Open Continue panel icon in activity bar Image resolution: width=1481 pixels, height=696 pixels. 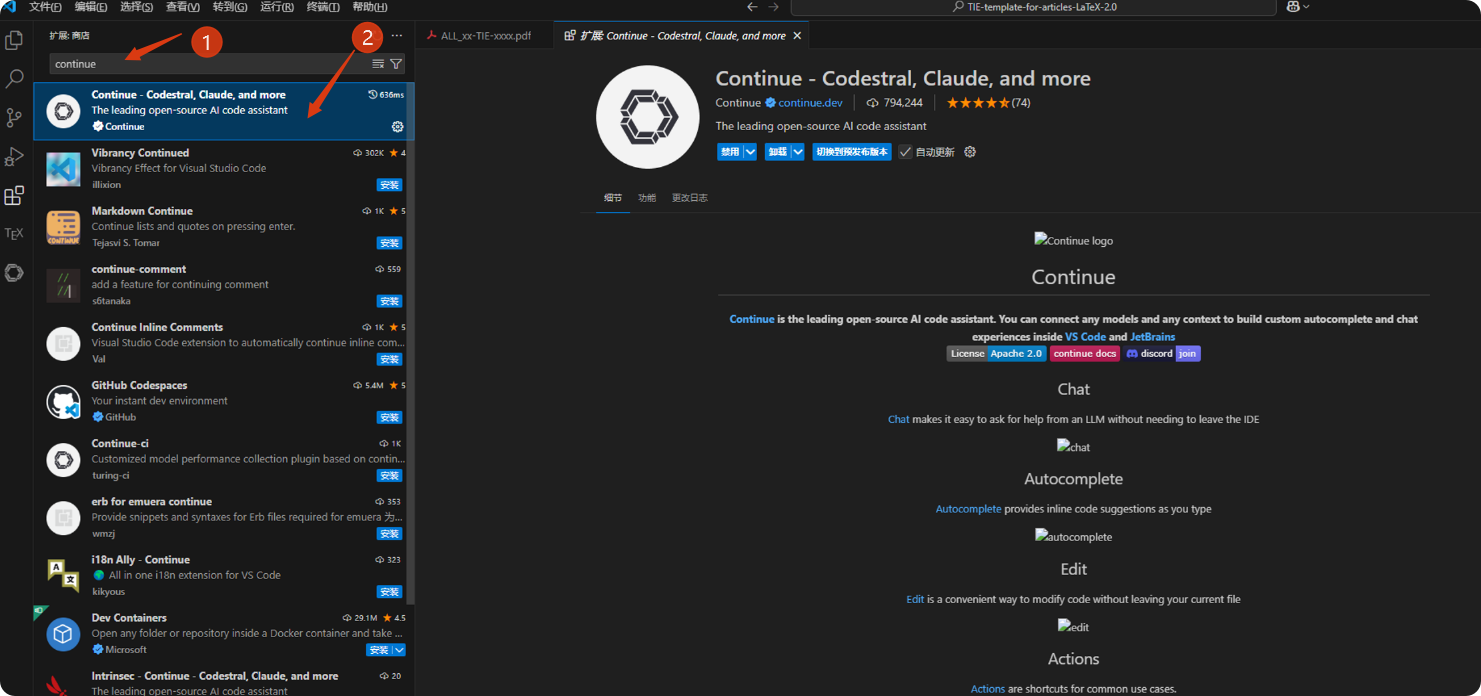[14, 273]
